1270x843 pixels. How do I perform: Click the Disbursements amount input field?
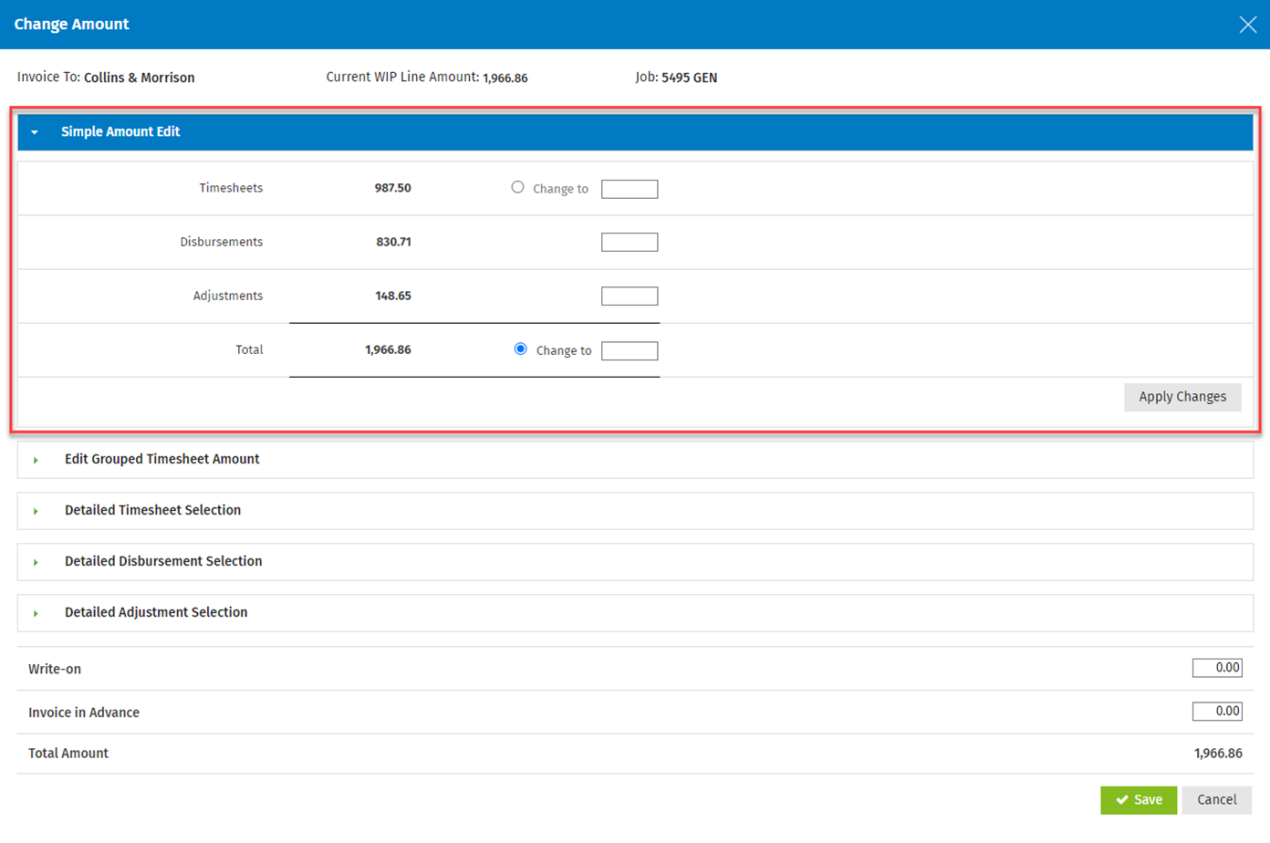tap(629, 242)
